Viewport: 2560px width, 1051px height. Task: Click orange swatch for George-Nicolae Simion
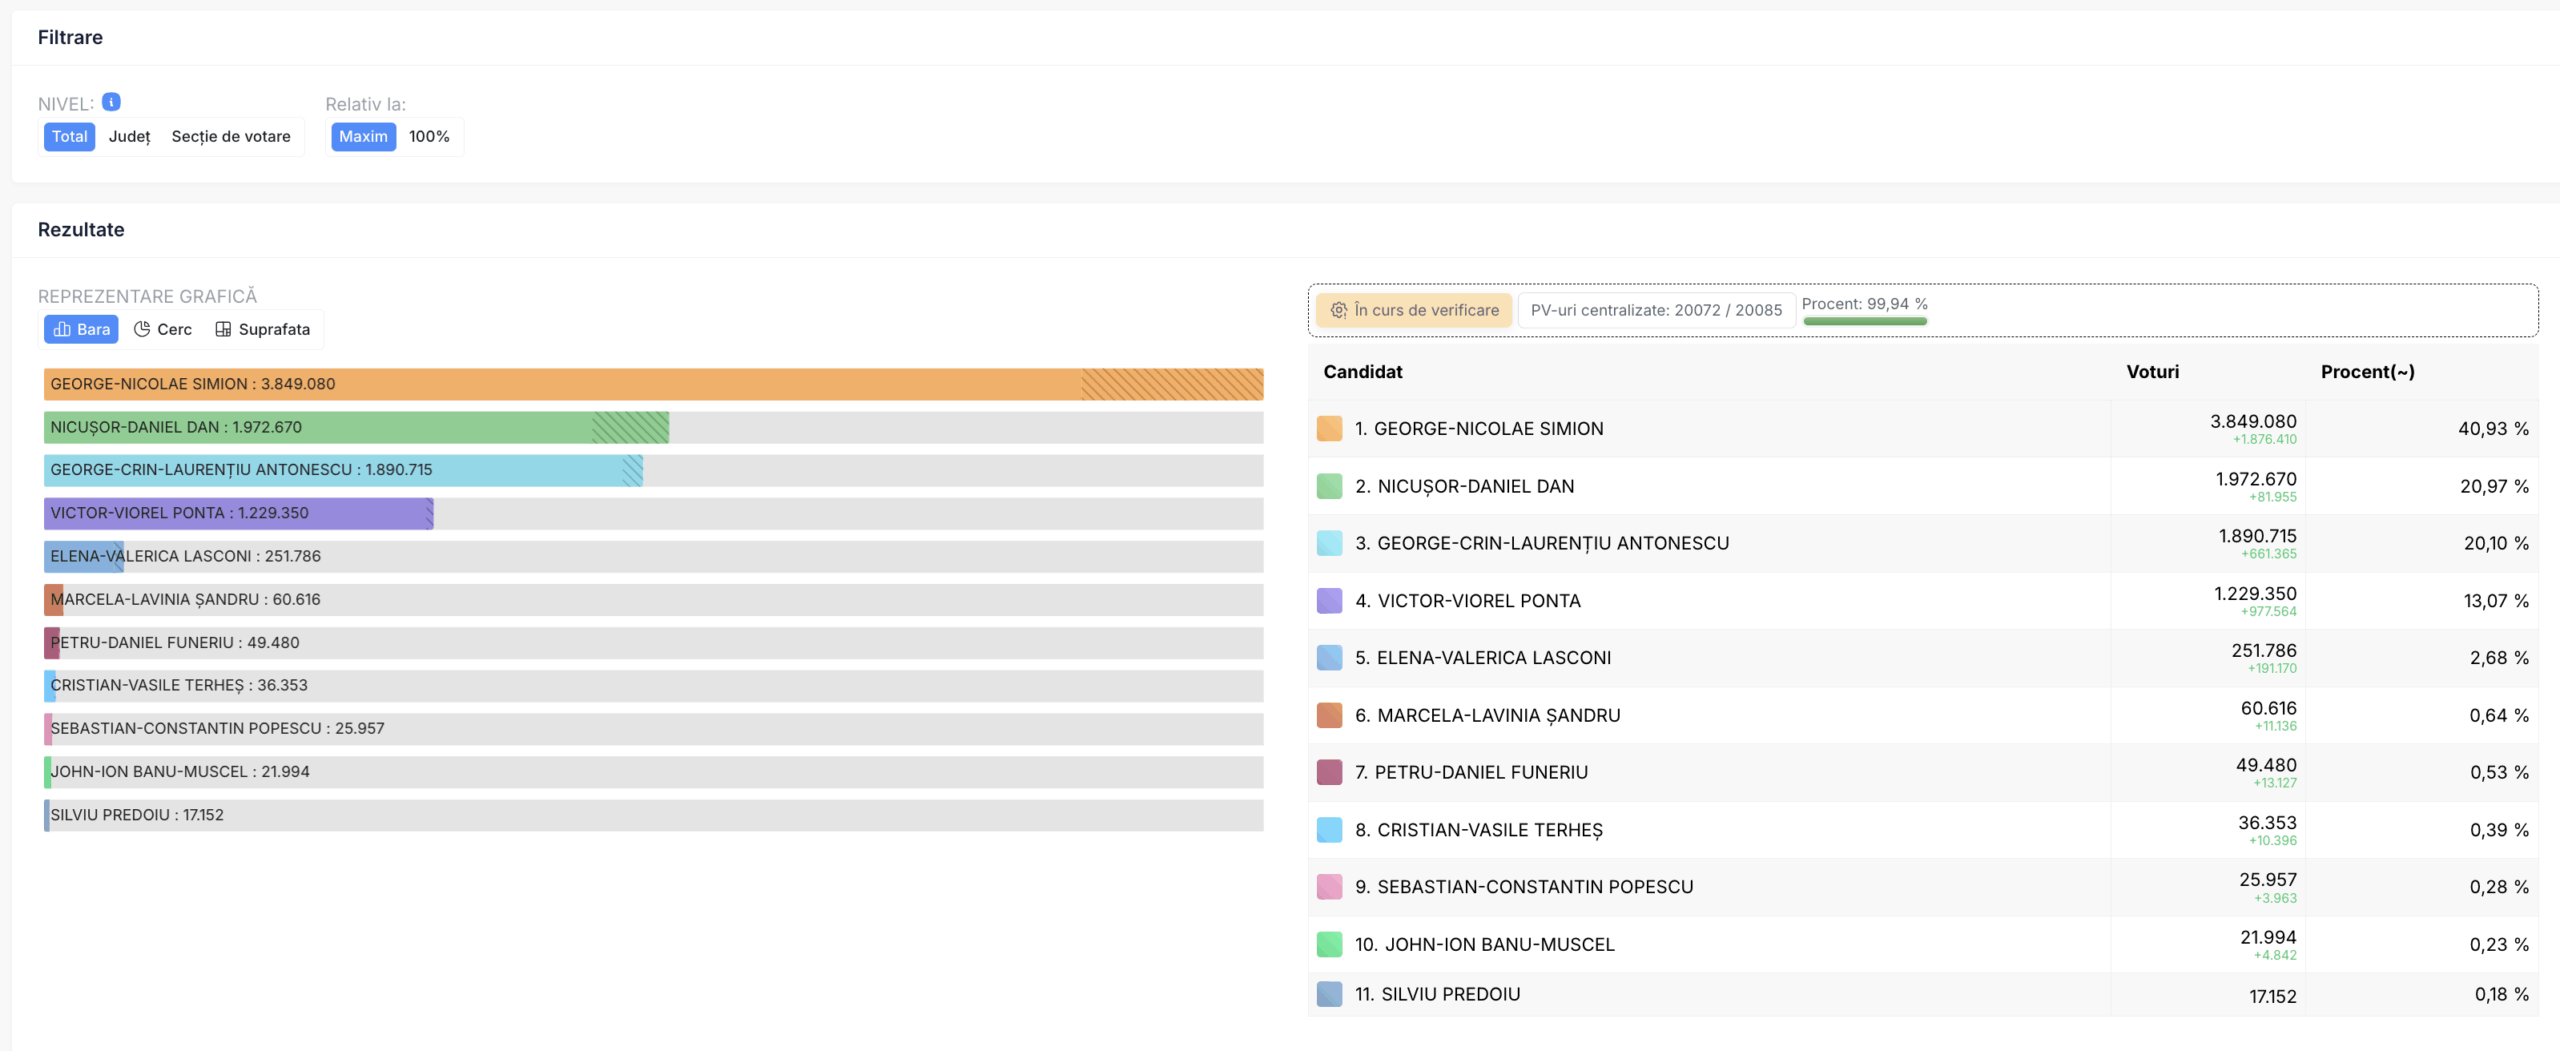tap(1329, 429)
